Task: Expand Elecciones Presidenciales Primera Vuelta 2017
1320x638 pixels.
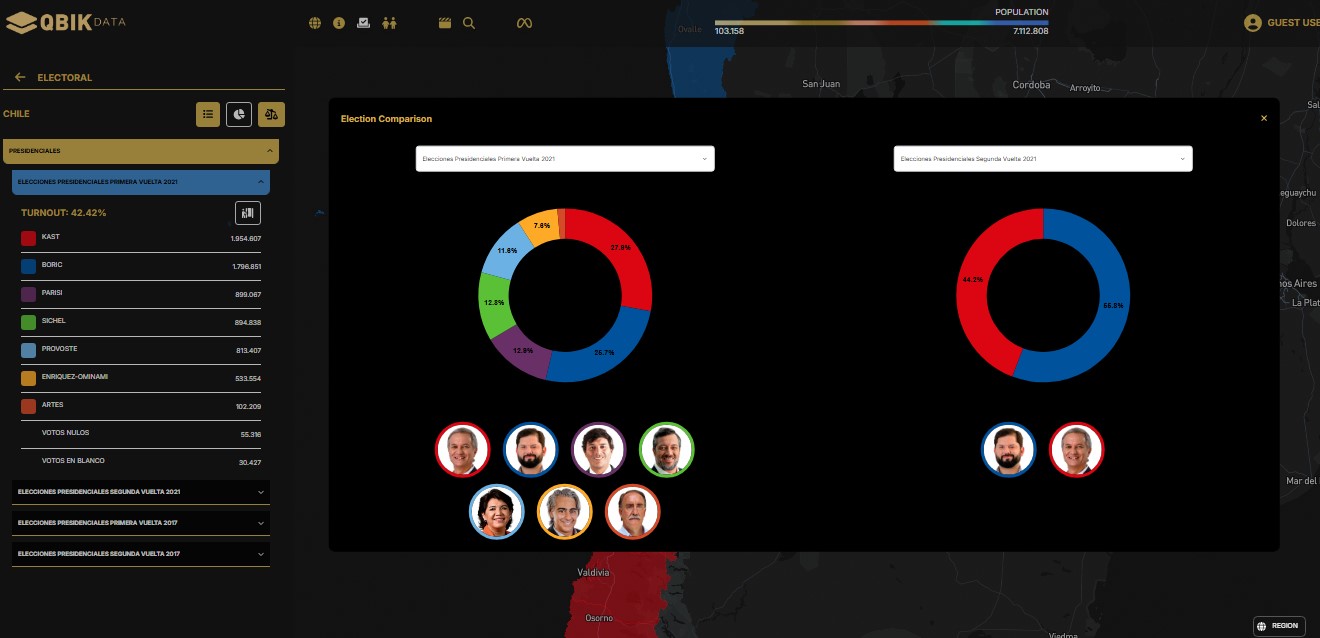Action: pyautogui.click(x=140, y=523)
